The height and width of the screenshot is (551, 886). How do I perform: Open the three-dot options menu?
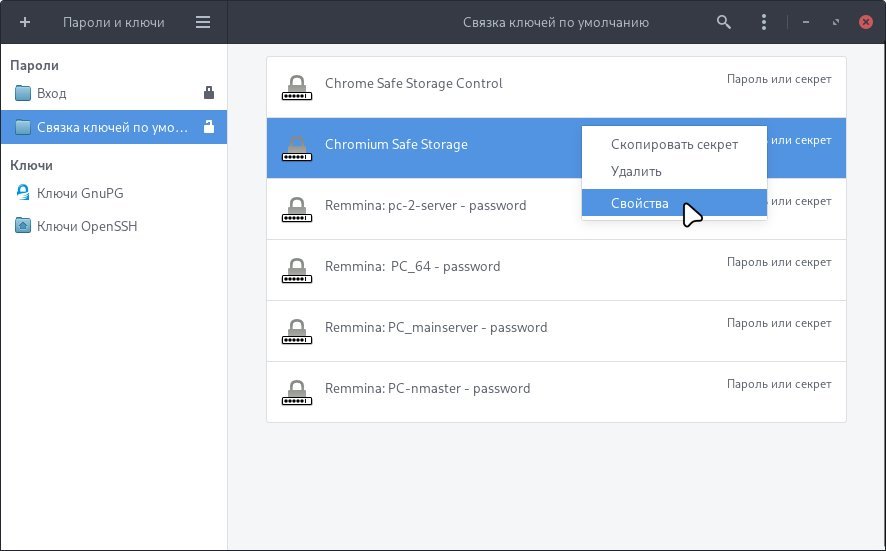[x=764, y=22]
